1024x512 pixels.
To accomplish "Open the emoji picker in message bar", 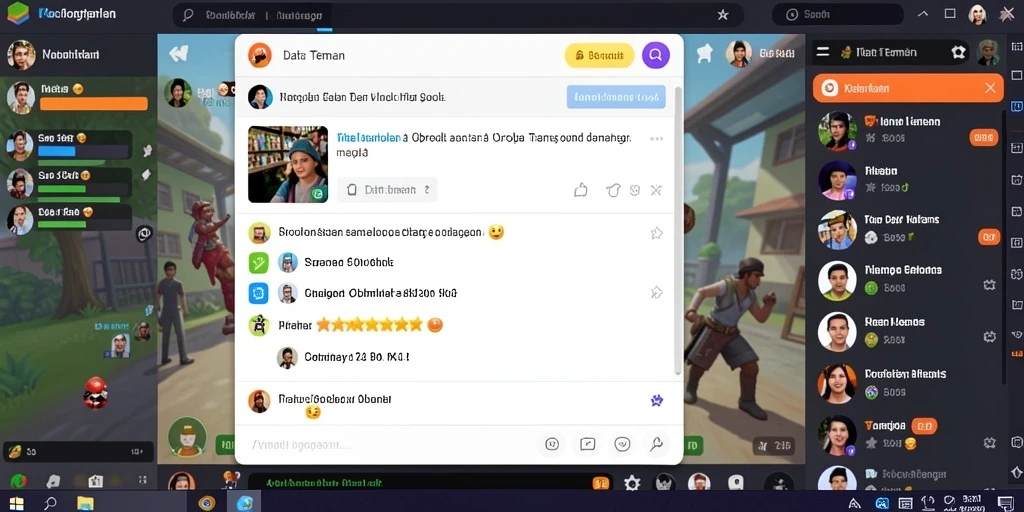I will point(622,445).
